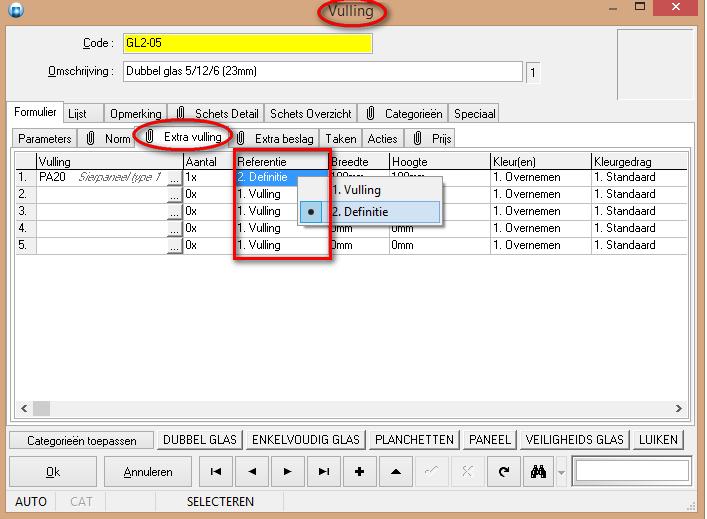Click the horizontal scrollbar left arrow

coord(24,409)
